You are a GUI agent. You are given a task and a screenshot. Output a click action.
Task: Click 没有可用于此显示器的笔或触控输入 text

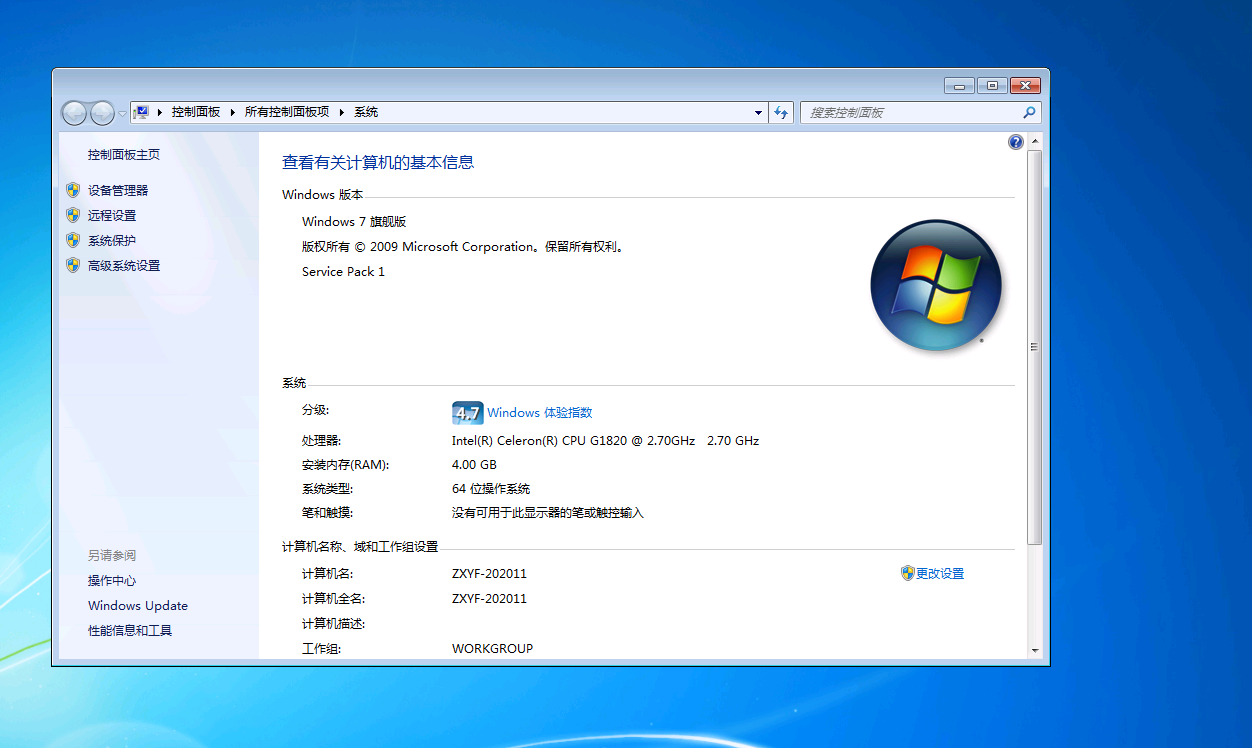coord(548,513)
